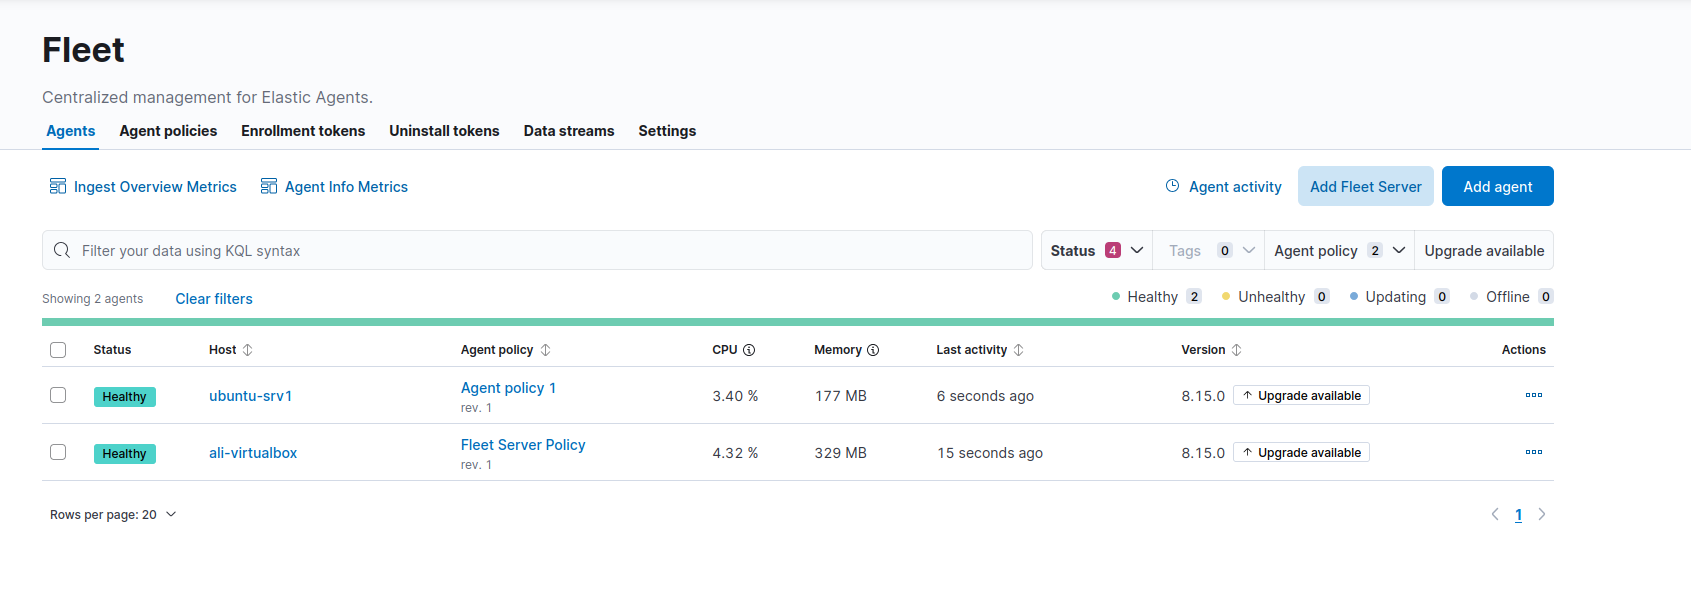
Task: Click the Unhealthy count legend
Action: tap(1275, 297)
